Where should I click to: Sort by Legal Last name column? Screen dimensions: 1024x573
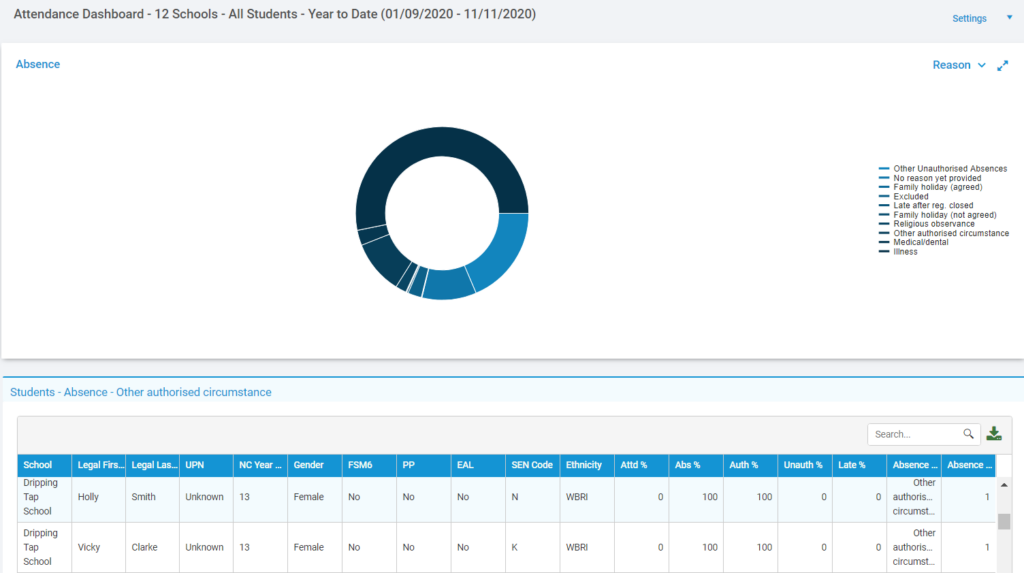click(x=153, y=465)
